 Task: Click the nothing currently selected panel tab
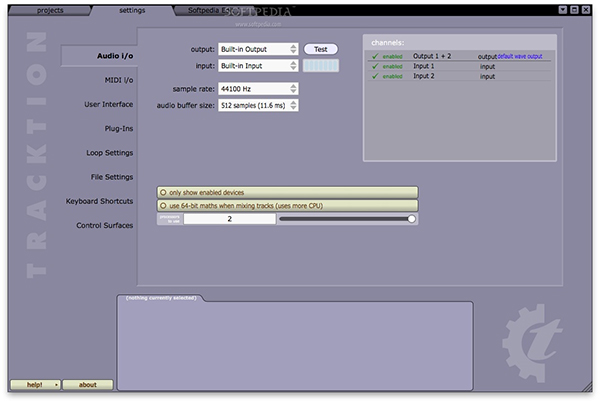coord(161,298)
